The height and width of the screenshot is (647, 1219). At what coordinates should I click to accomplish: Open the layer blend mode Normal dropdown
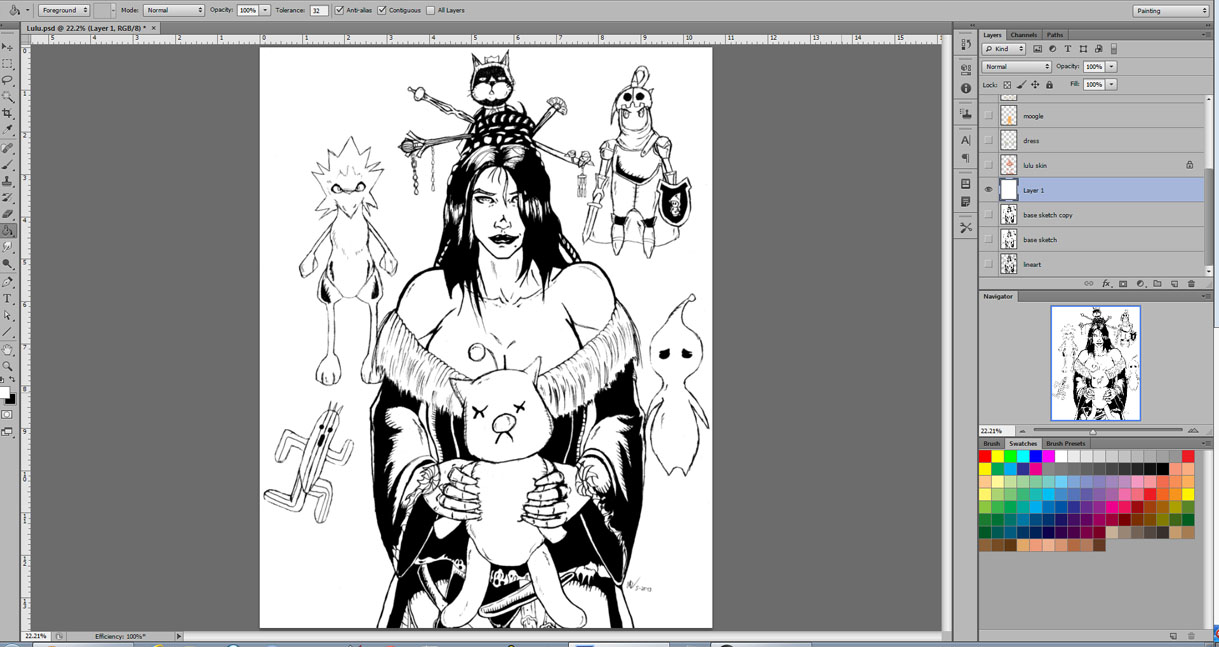point(1017,67)
